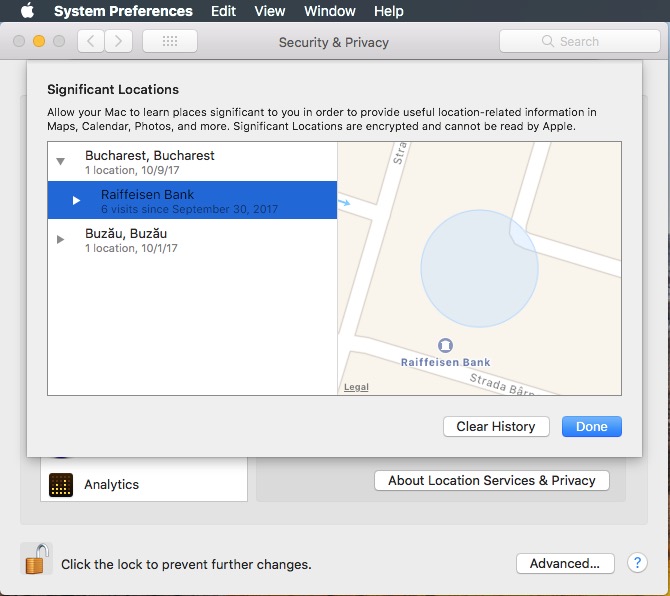
Task: Open the Apple menu
Action: point(27,11)
